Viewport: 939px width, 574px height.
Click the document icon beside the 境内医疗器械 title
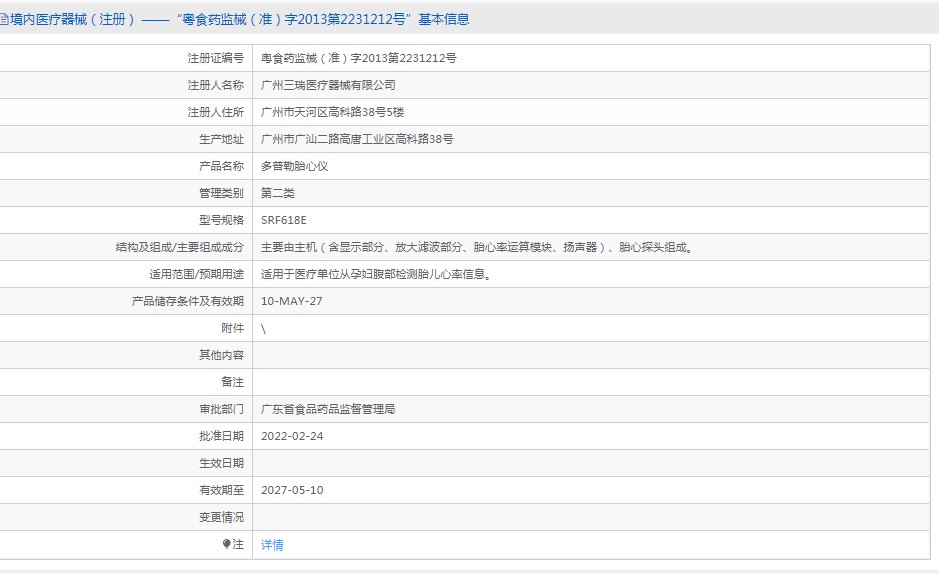pyautogui.click(x=4, y=20)
